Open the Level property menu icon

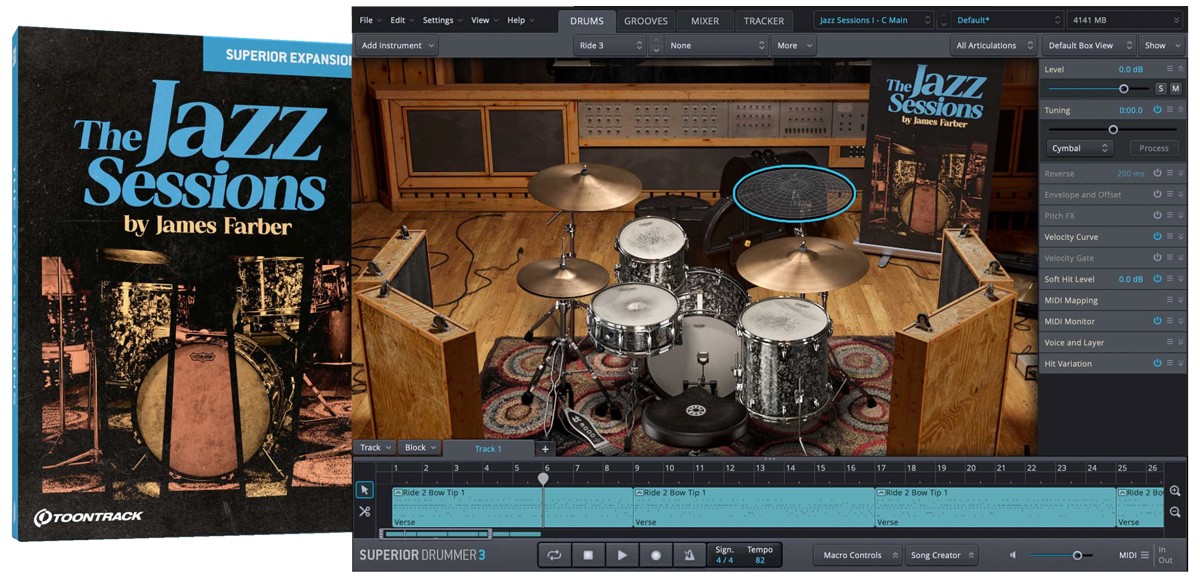pyautogui.click(x=1169, y=69)
